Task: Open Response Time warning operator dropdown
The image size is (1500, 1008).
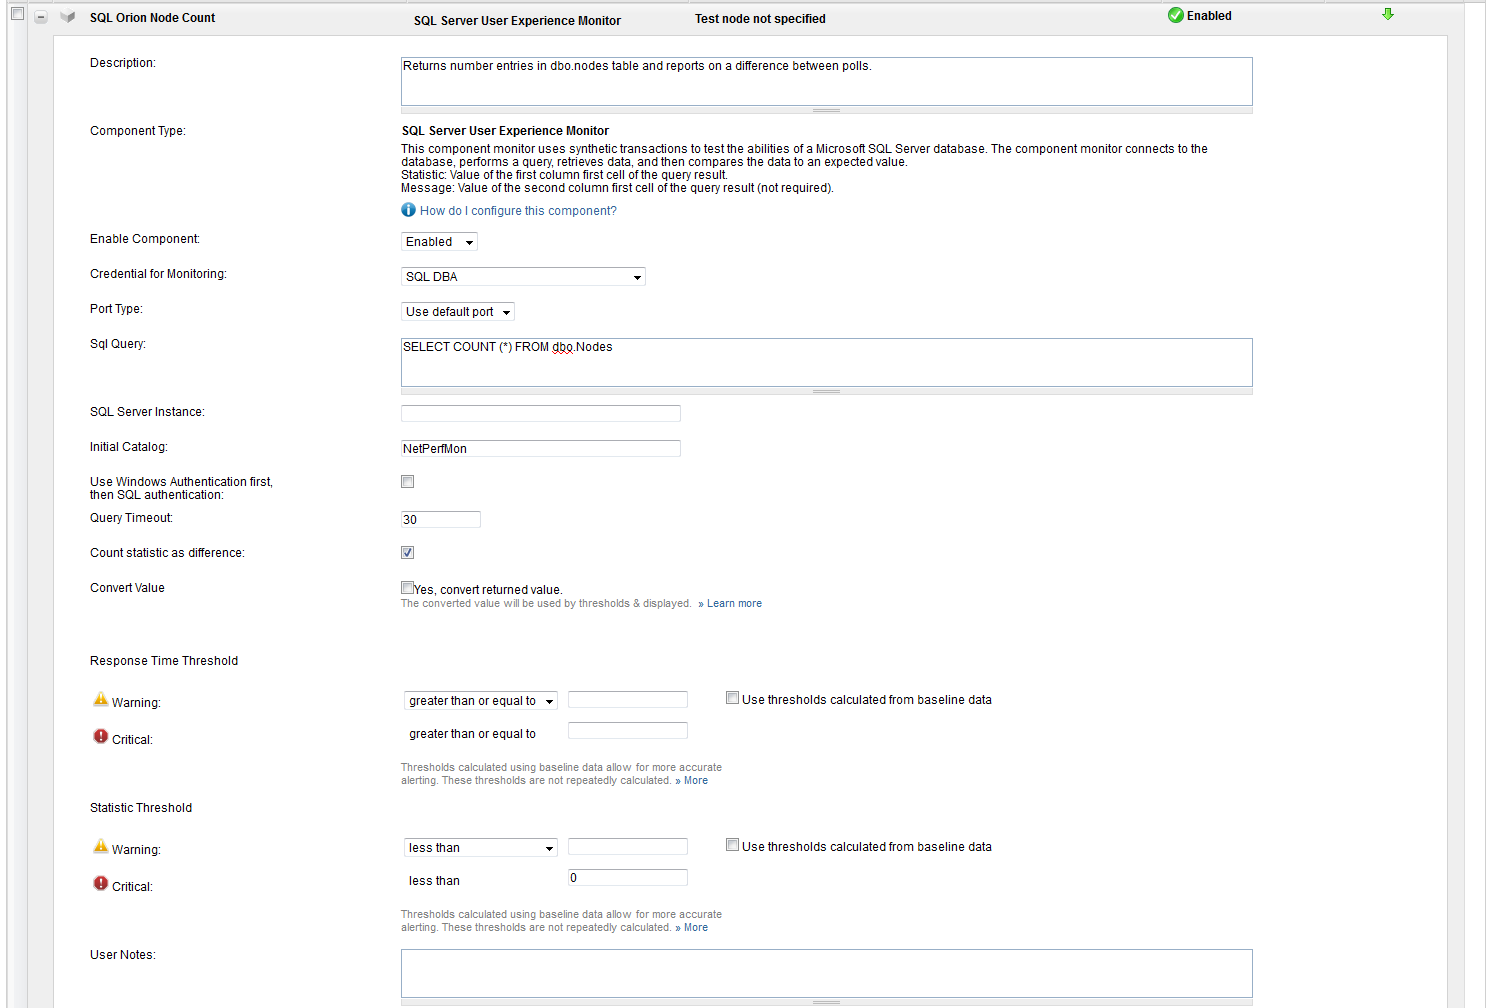Action: click(481, 701)
